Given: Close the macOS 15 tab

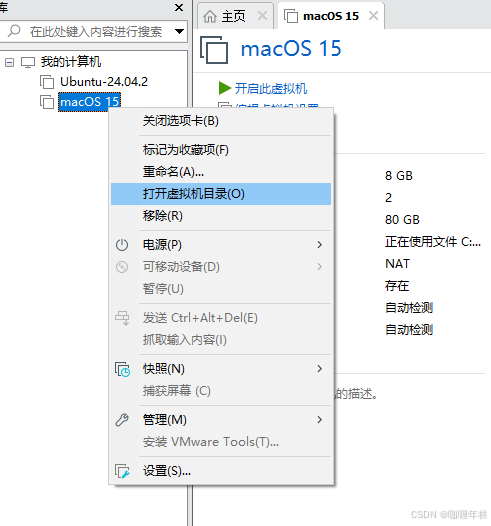Looking at the screenshot, I should coord(373,16).
